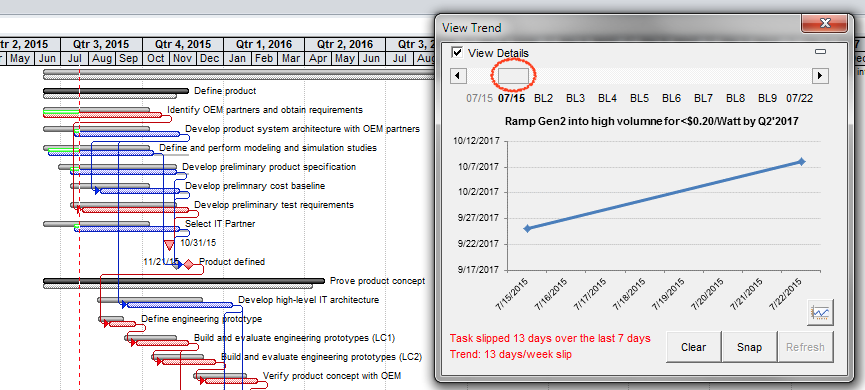Click the Qtr 2, 2016 timescale header
Image resolution: width=865 pixels, height=390 pixels.
(345, 45)
